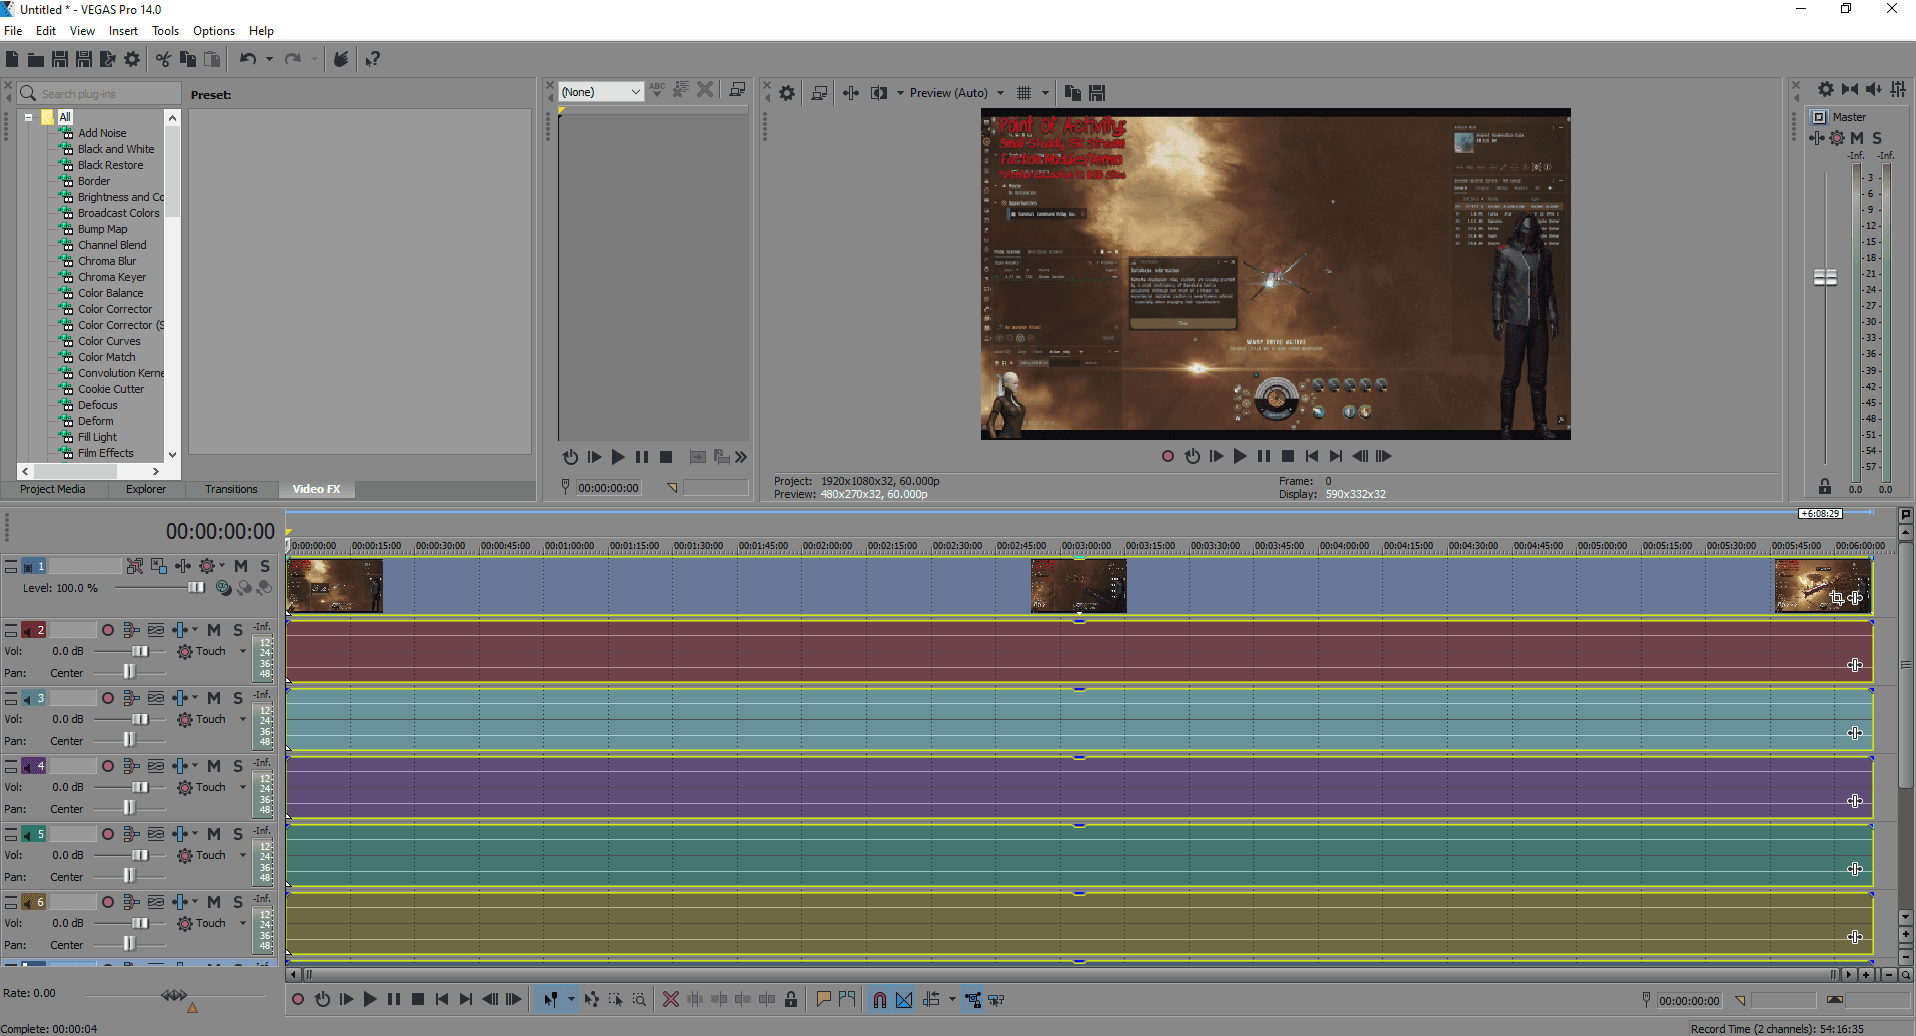Toggle the Enable Snapping magnet button
The image size is (1916, 1036).
click(x=879, y=999)
